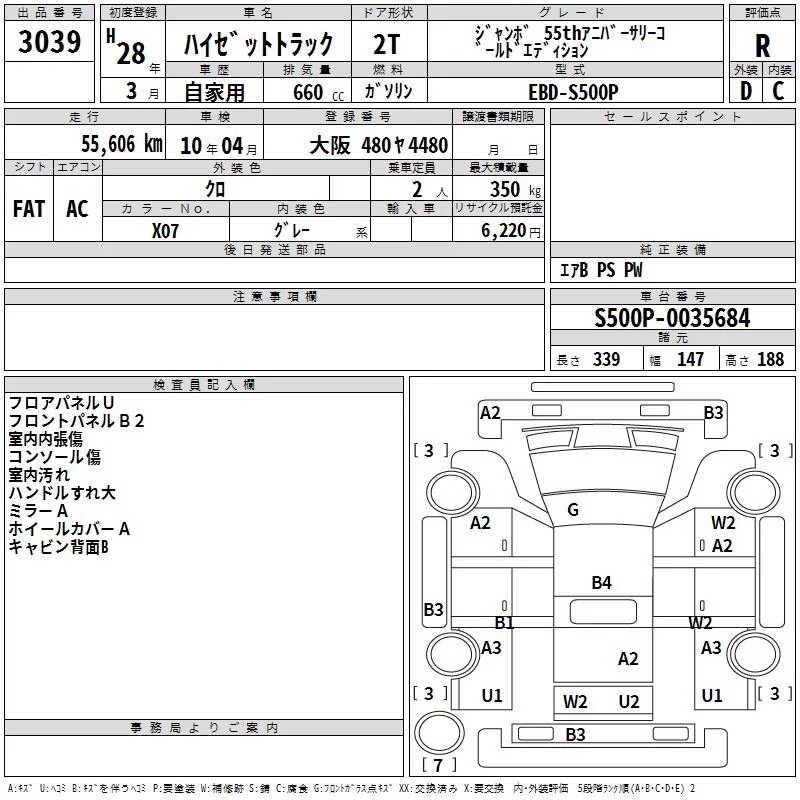Image resolution: width=800 pixels, height=800 pixels.
Task: Select the note ハンドルすれ大
Action: (62, 492)
